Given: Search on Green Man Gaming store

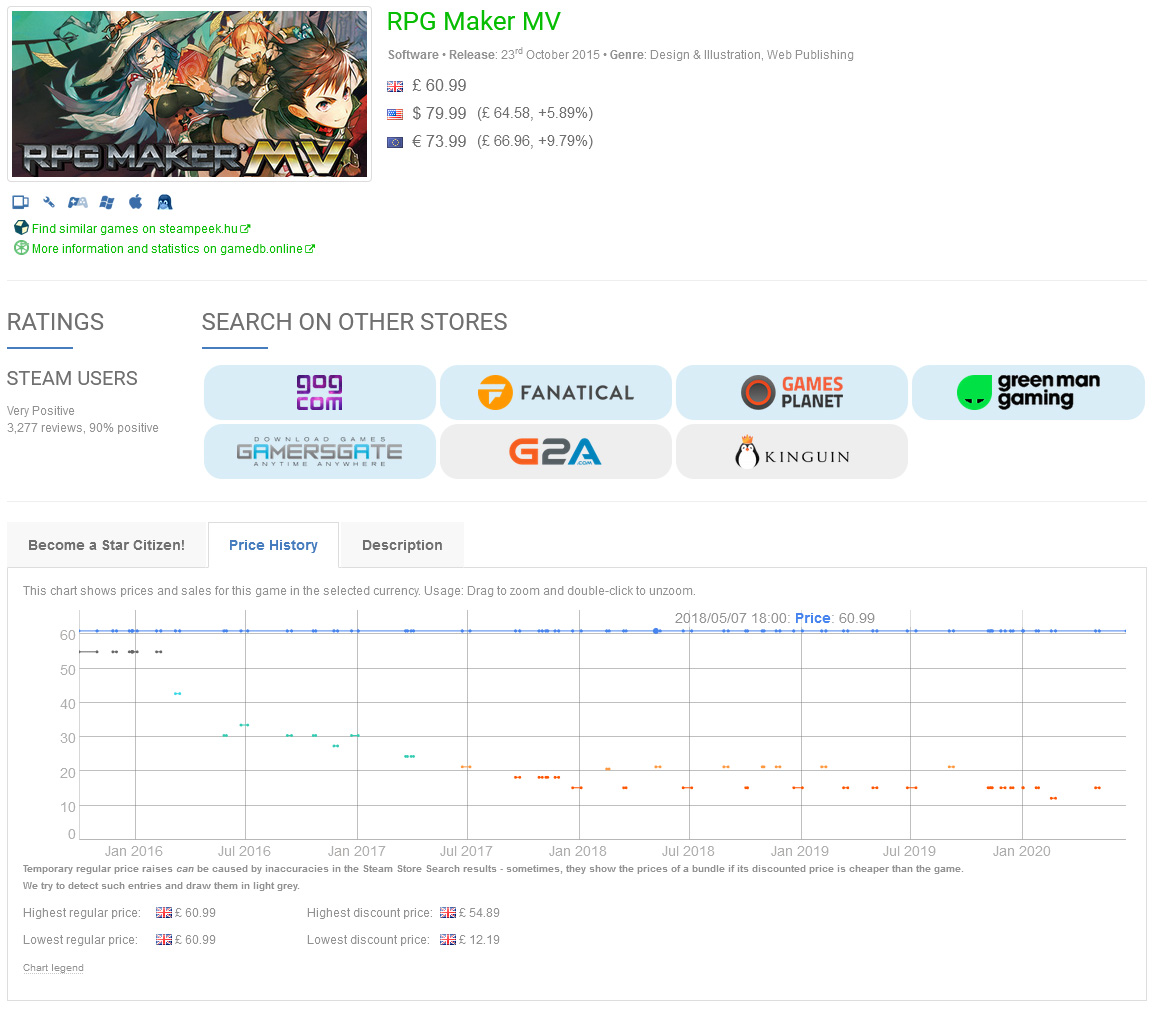Looking at the screenshot, I should coord(1028,392).
